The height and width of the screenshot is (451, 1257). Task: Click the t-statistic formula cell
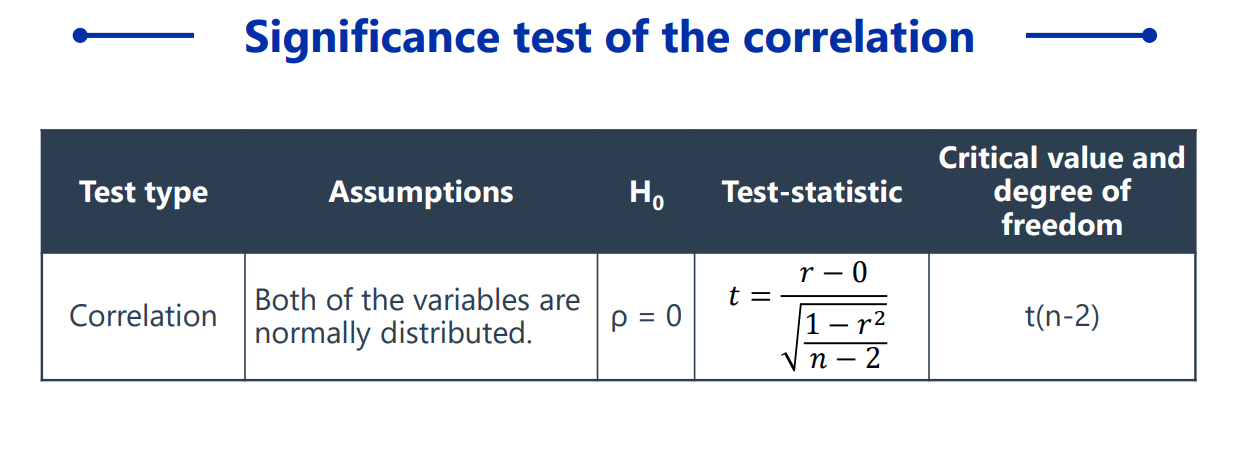click(811, 316)
